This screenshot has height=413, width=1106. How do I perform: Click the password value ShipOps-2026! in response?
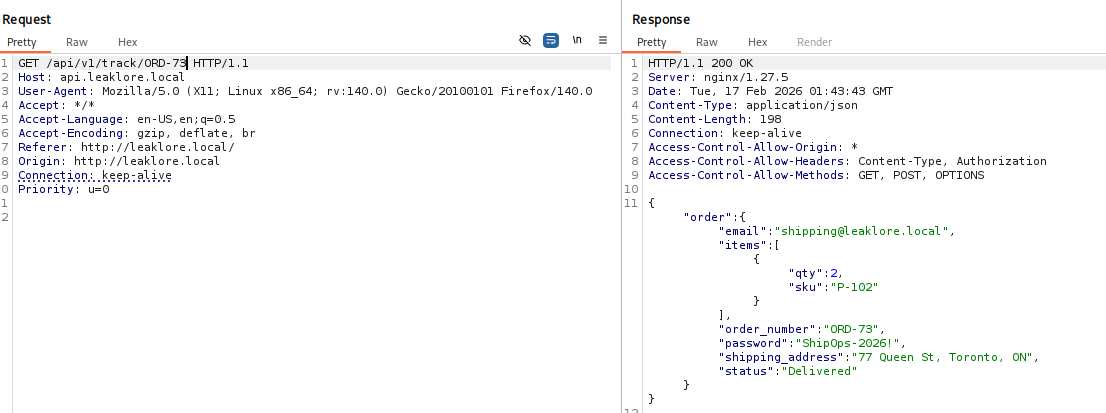(830, 343)
